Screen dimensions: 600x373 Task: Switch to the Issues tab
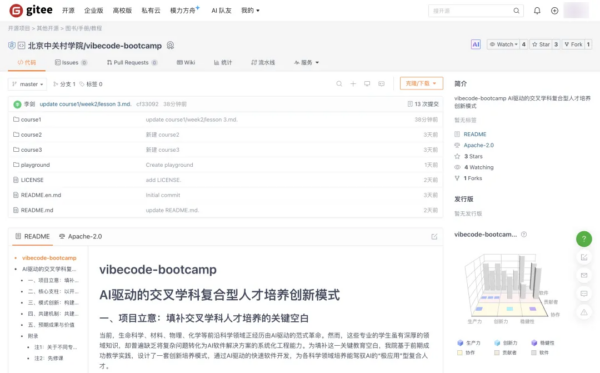[x=71, y=62]
